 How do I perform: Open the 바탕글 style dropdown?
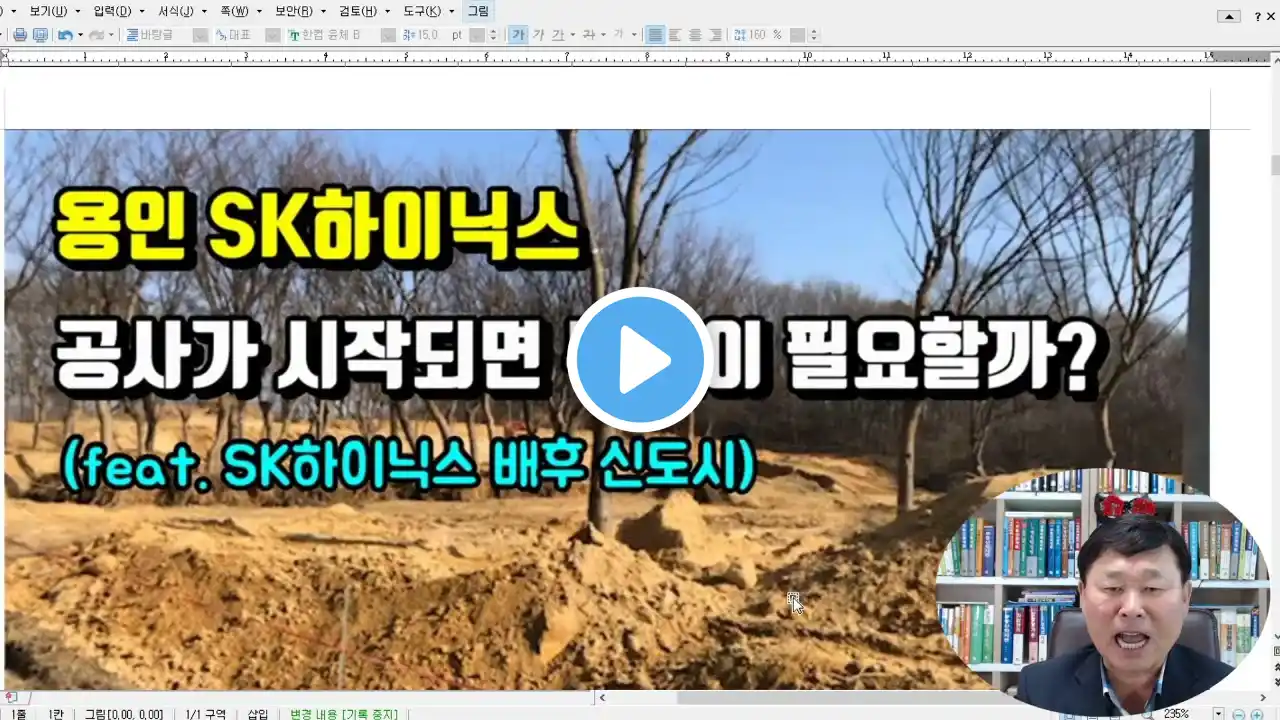pyautogui.click(x=200, y=35)
